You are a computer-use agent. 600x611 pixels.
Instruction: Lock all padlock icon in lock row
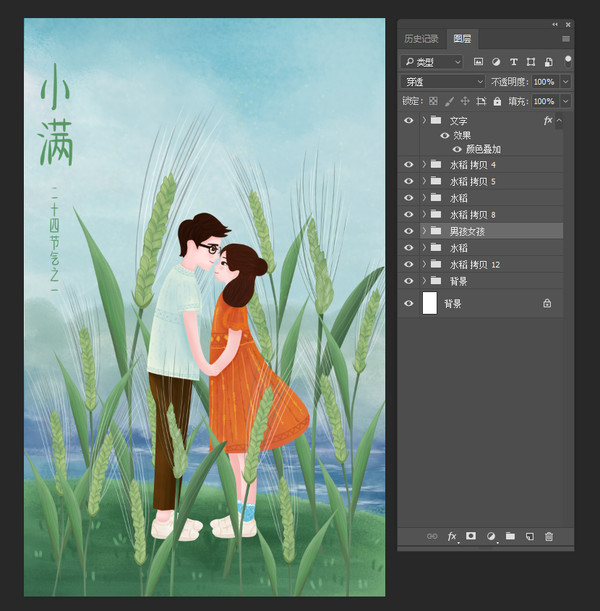(x=497, y=101)
